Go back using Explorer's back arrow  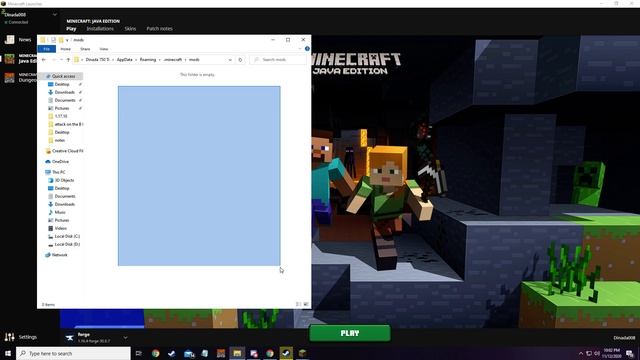click(44, 60)
